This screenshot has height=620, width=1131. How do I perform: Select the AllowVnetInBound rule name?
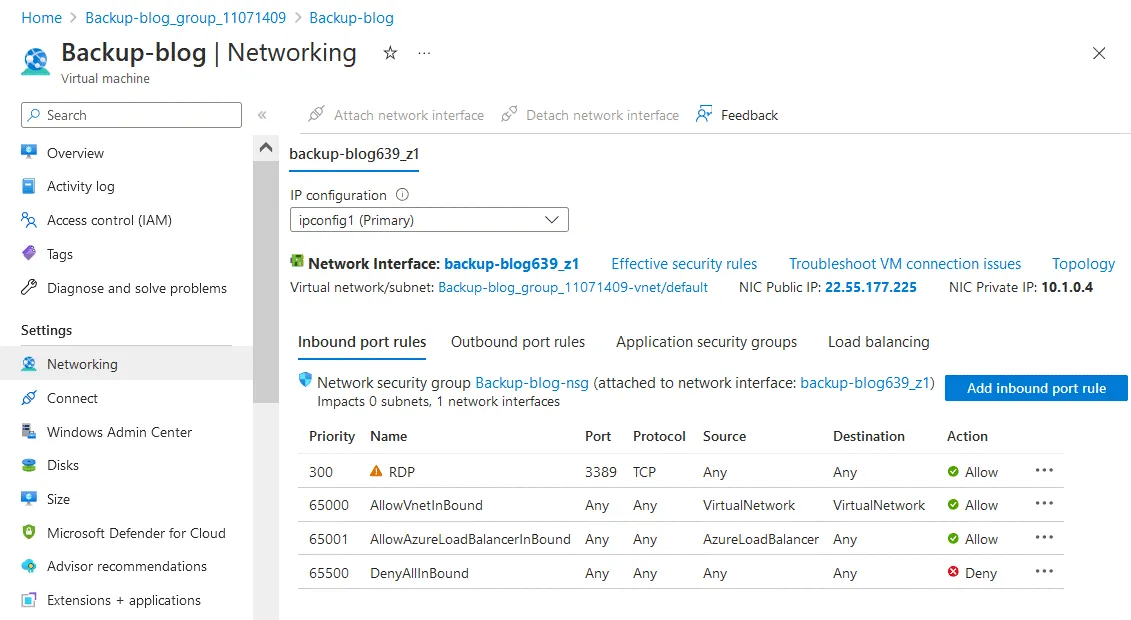426,505
